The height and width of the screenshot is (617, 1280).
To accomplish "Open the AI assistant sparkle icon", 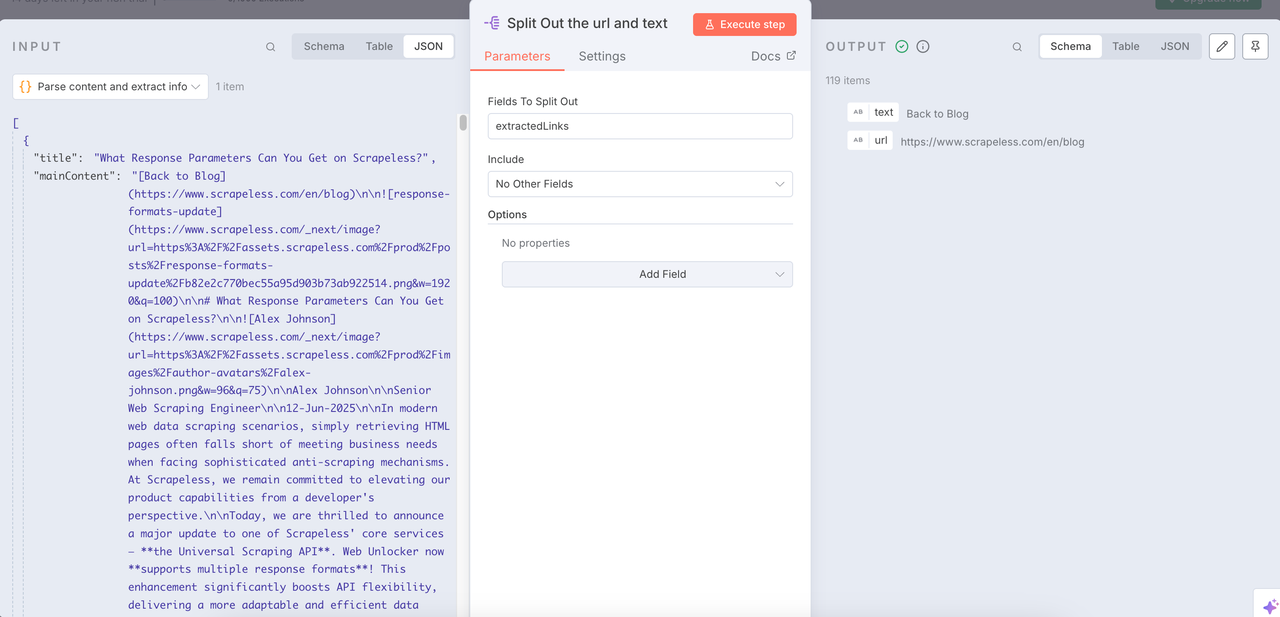I will (x=1270, y=606).
